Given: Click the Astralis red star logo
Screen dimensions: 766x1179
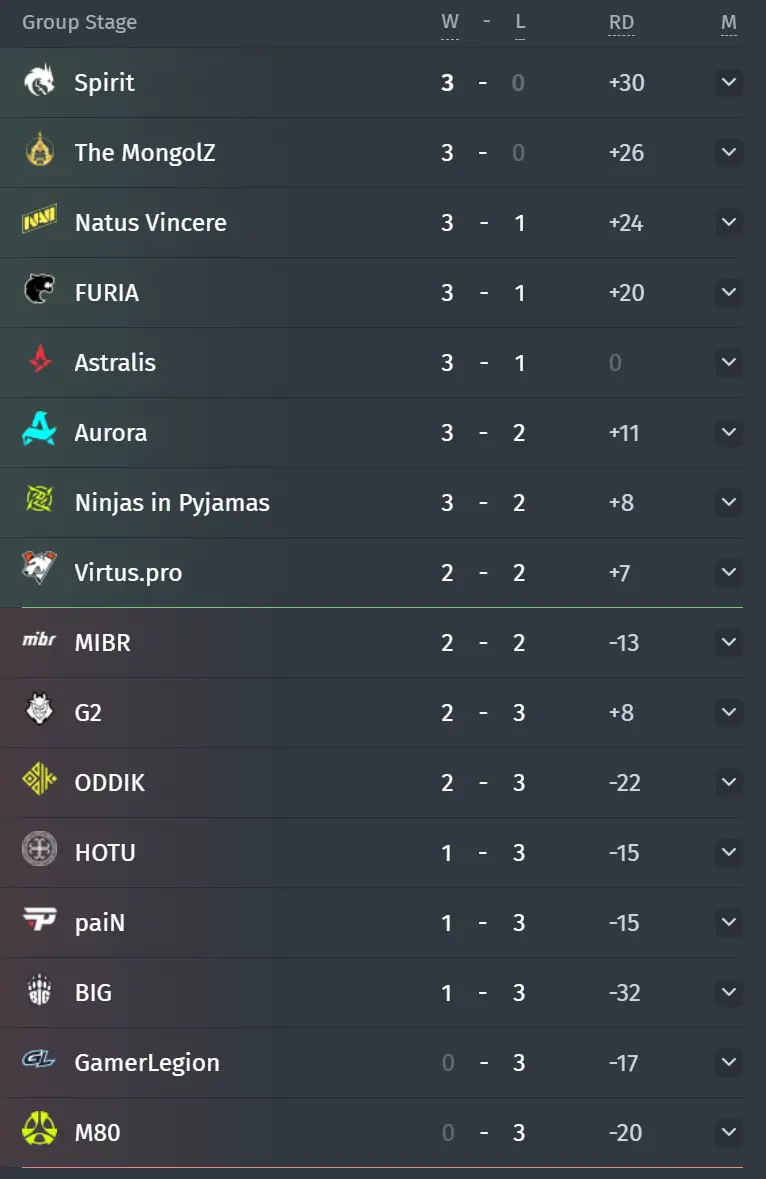Looking at the screenshot, I should tap(39, 361).
